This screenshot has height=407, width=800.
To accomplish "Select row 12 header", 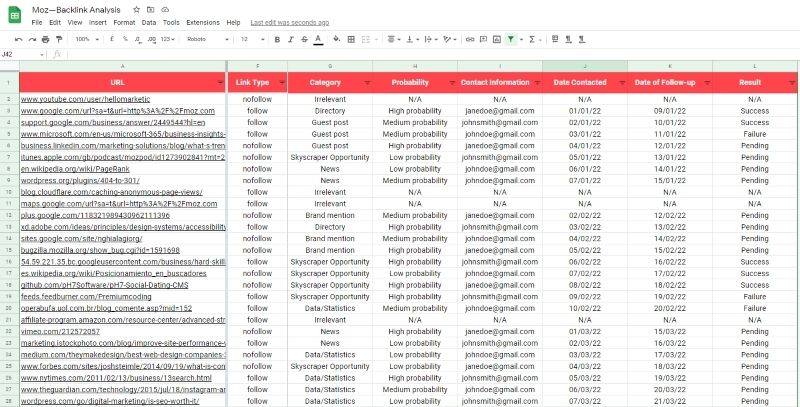I will pyautogui.click(x=9, y=215).
